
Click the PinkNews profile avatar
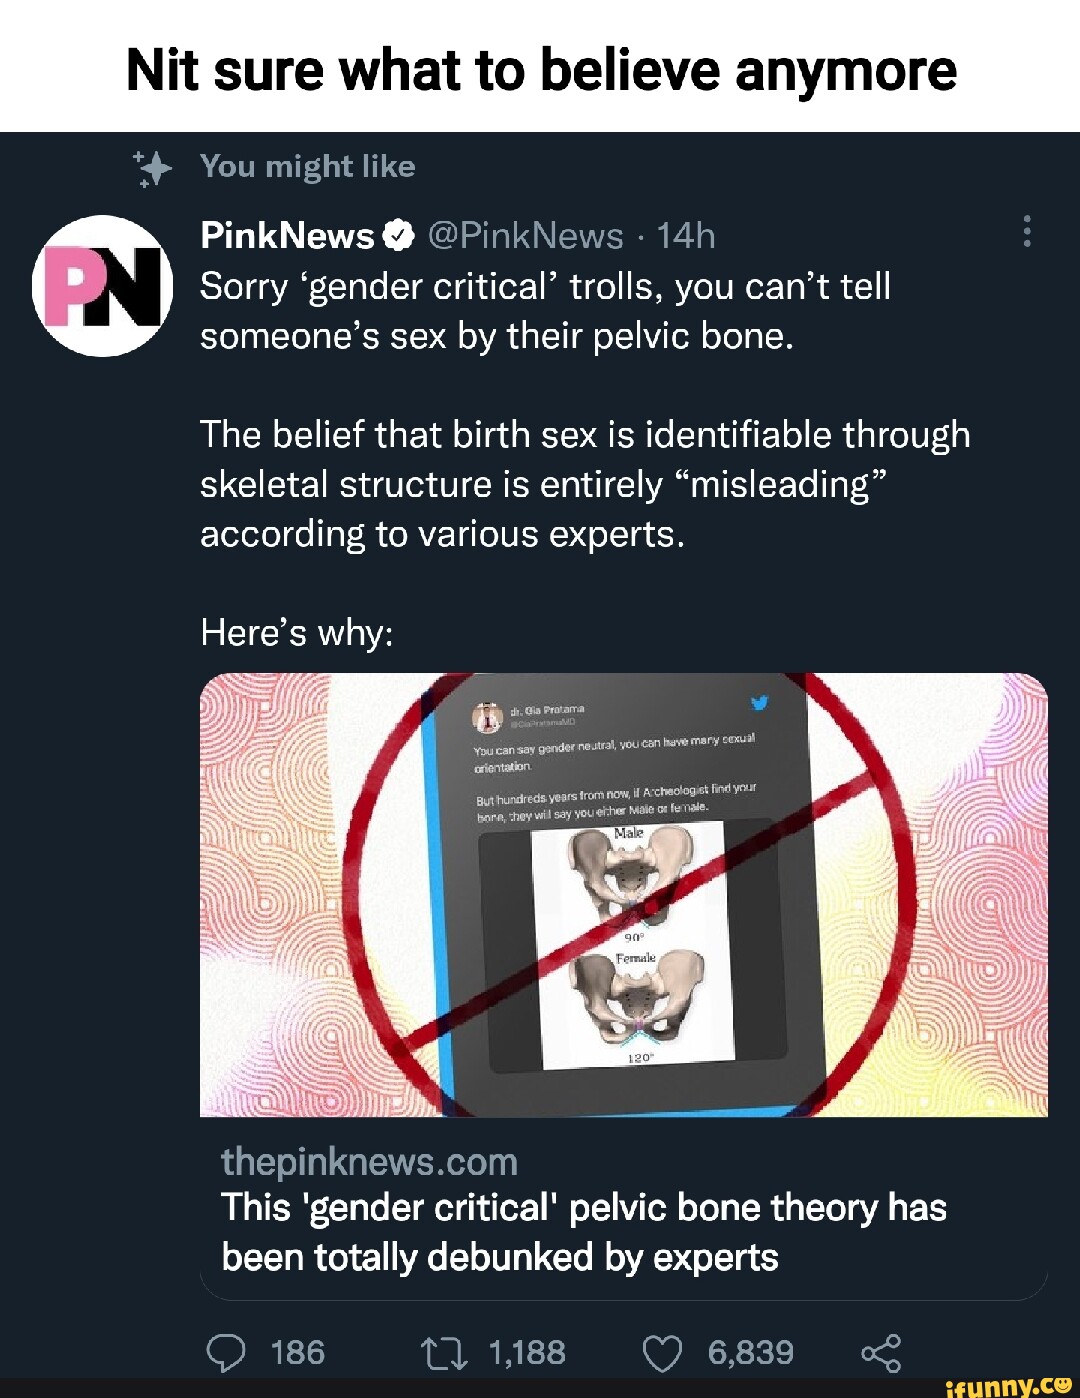102,286
